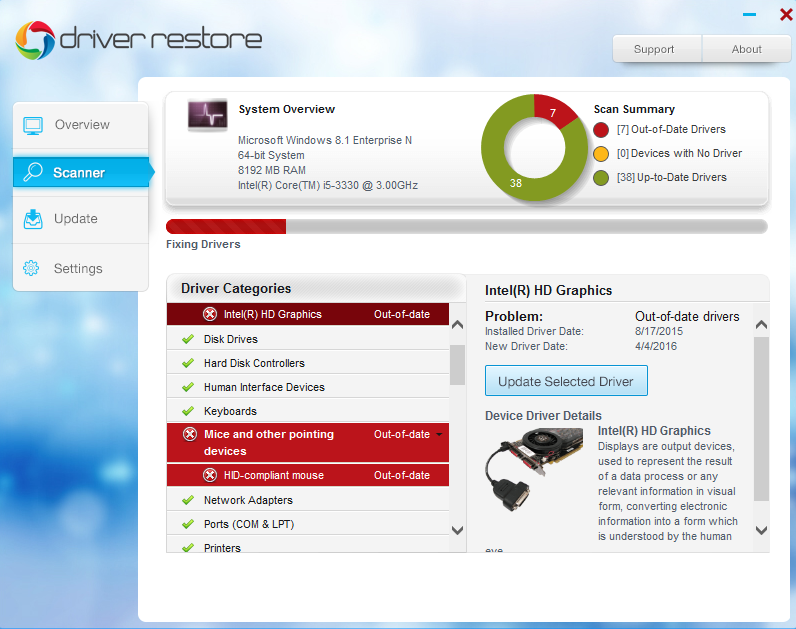Click 'Microsoft Windows 8.1 Enterprise N' text

[325, 140]
